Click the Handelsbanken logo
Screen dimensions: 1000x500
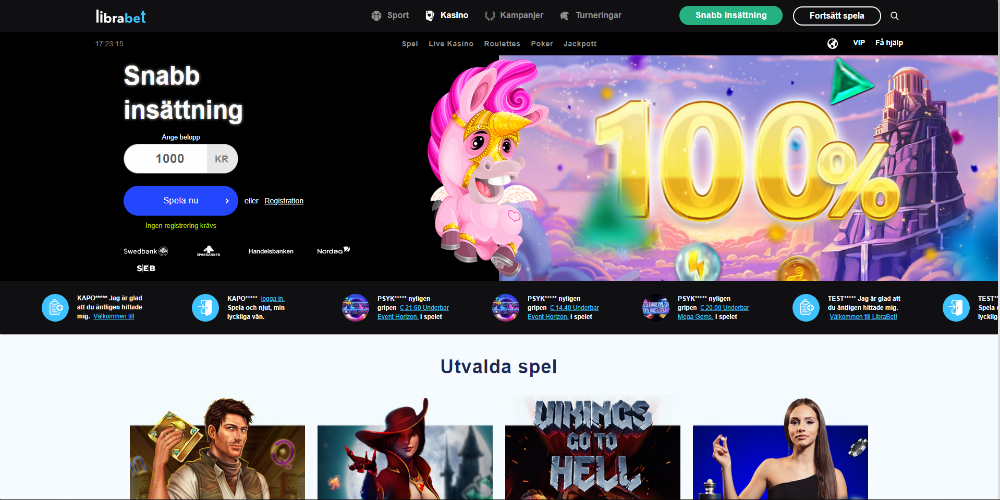coord(271,251)
